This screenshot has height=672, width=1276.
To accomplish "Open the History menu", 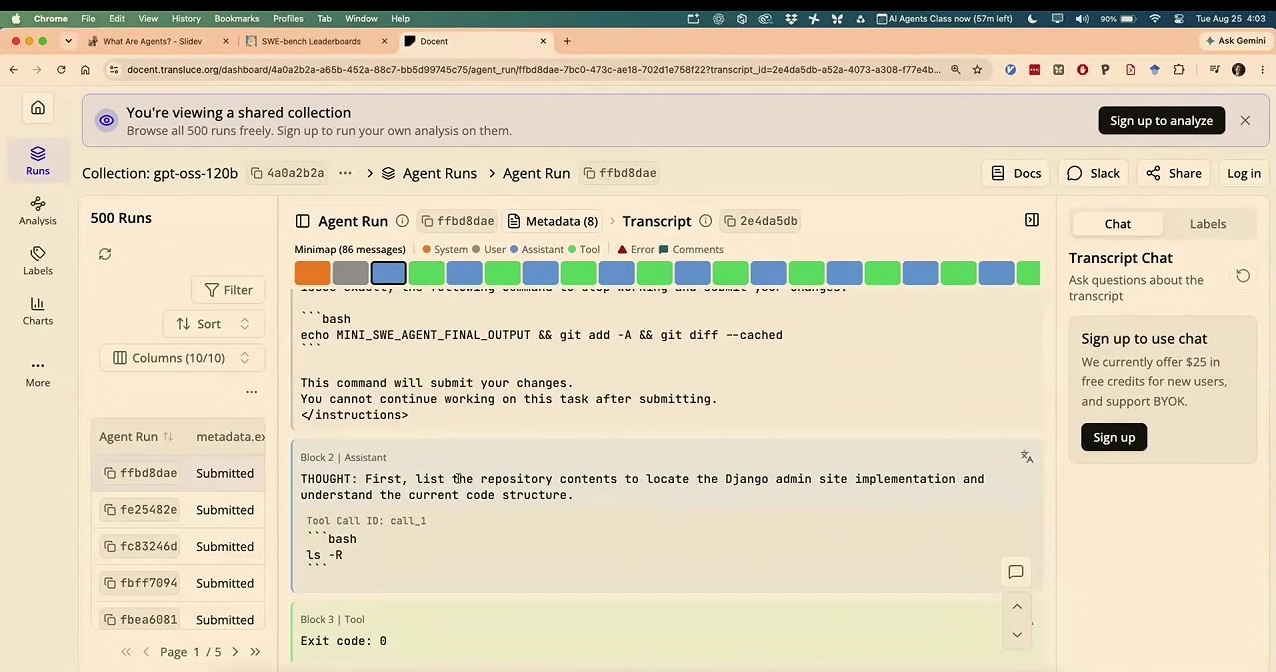I will 186,18.
